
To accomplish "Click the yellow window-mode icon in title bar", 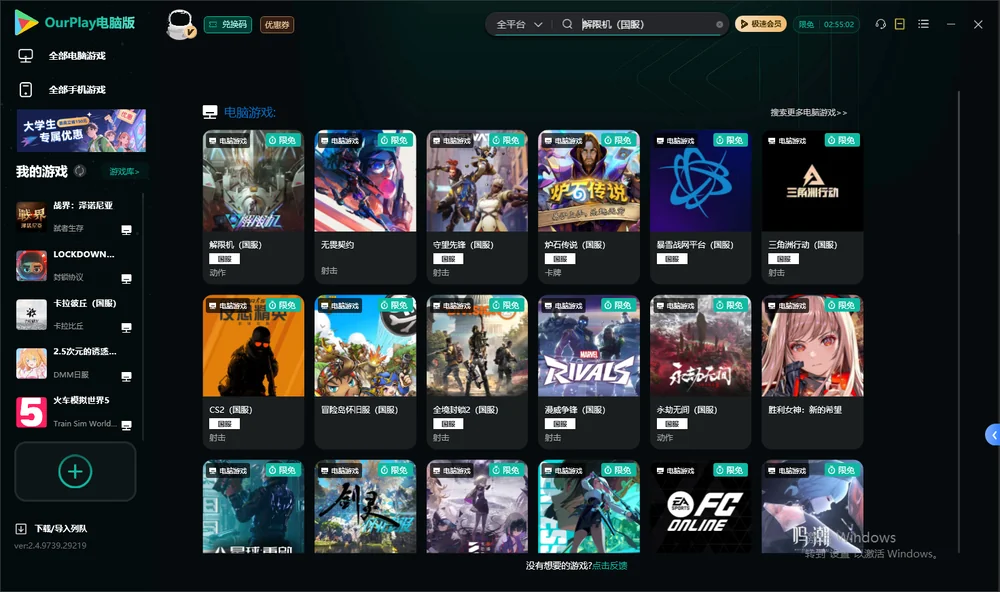I will (900, 24).
